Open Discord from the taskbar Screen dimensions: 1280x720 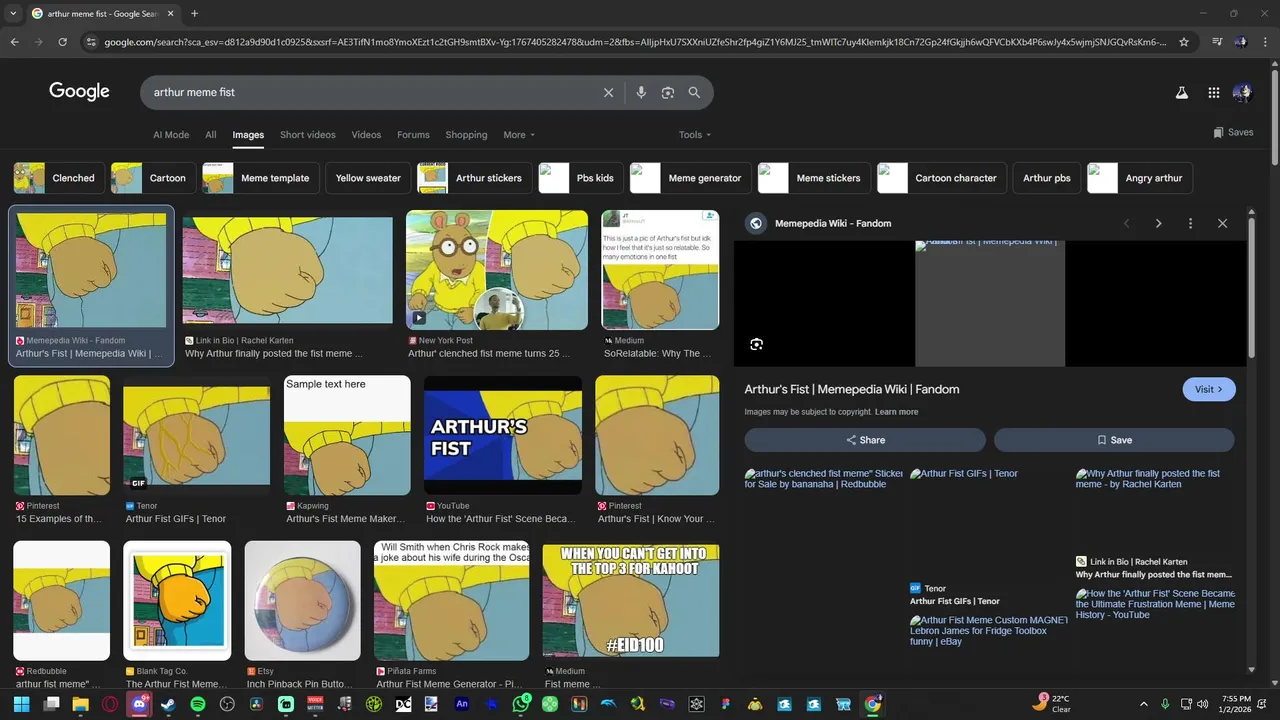pyautogui.click(x=139, y=704)
